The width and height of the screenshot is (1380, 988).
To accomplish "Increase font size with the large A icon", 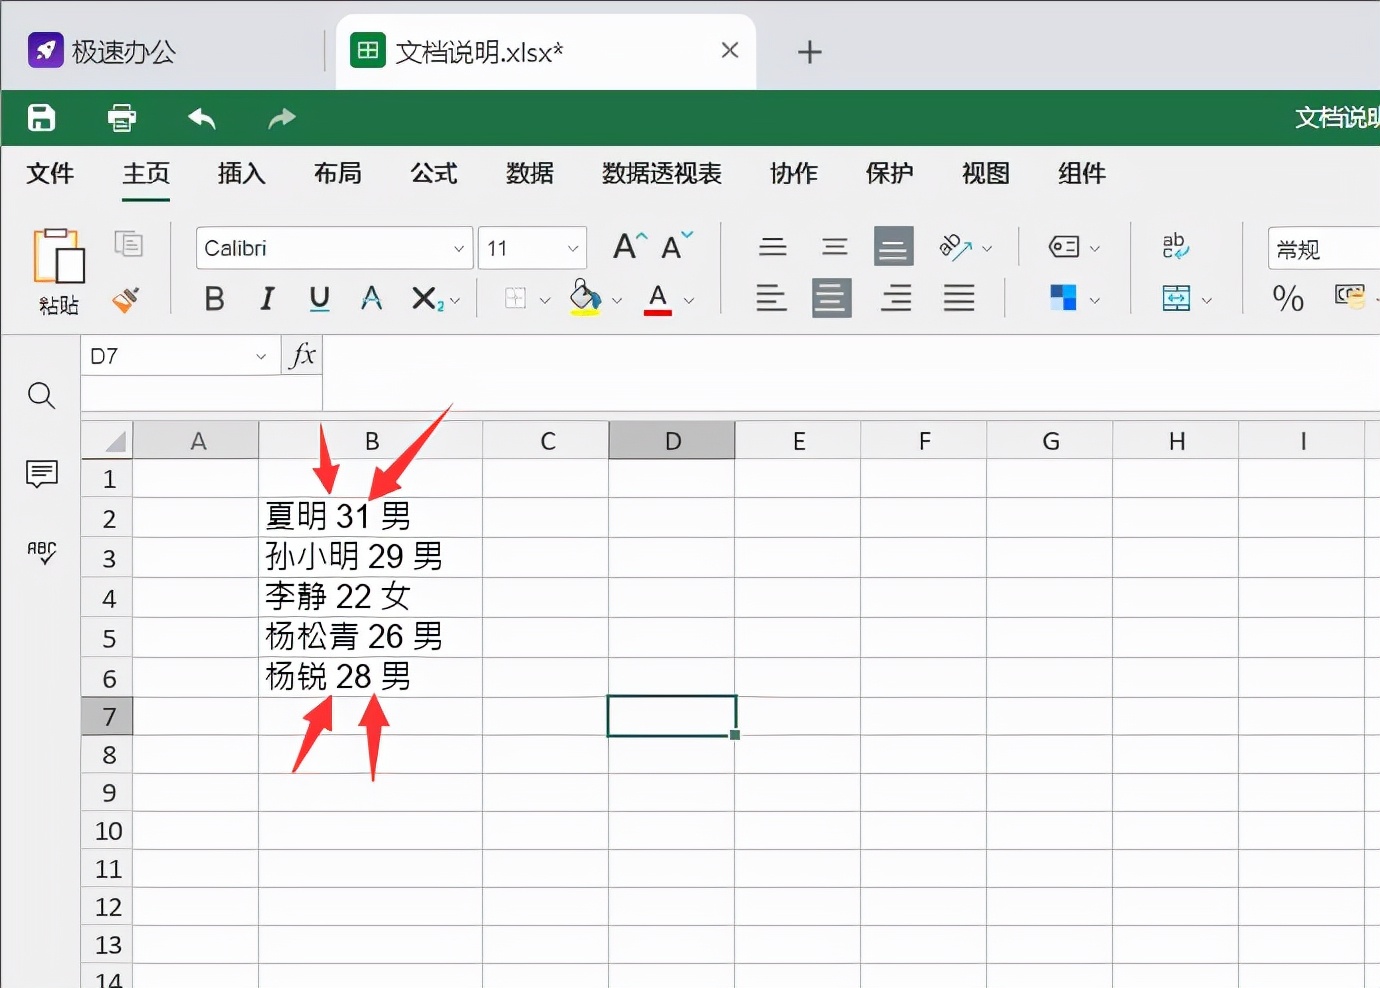I will pos(627,245).
